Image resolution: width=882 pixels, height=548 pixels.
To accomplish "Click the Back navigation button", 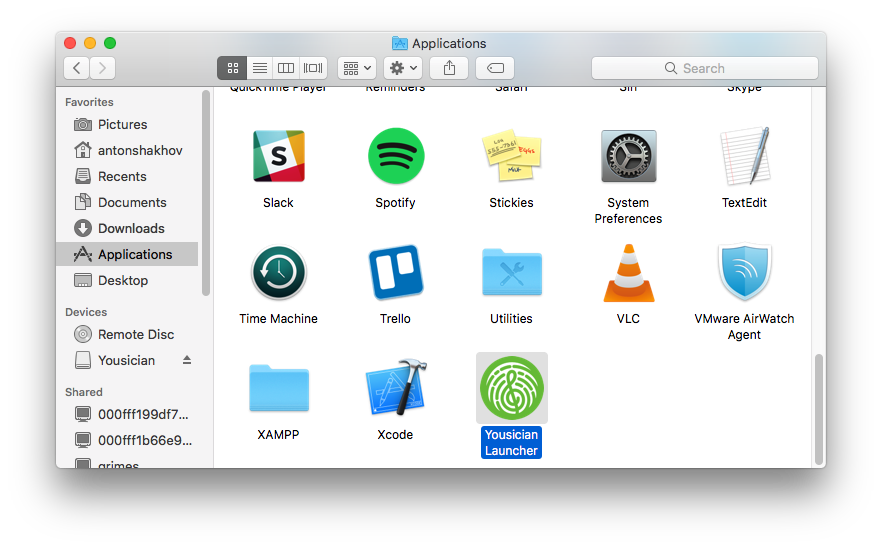I will tap(77, 68).
